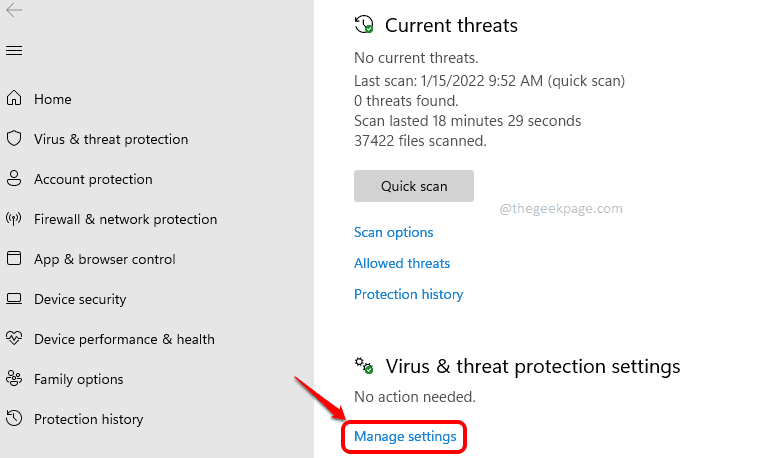The height and width of the screenshot is (458, 767).
Task: Click the Account protection person icon
Action: click(x=14, y=179)
